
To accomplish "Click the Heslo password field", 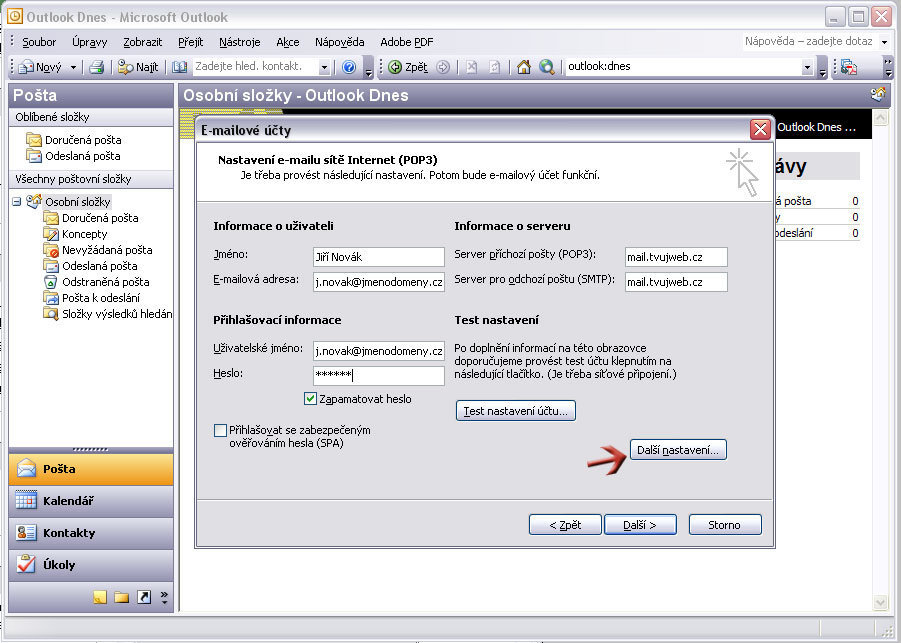I will pos(378,376).
